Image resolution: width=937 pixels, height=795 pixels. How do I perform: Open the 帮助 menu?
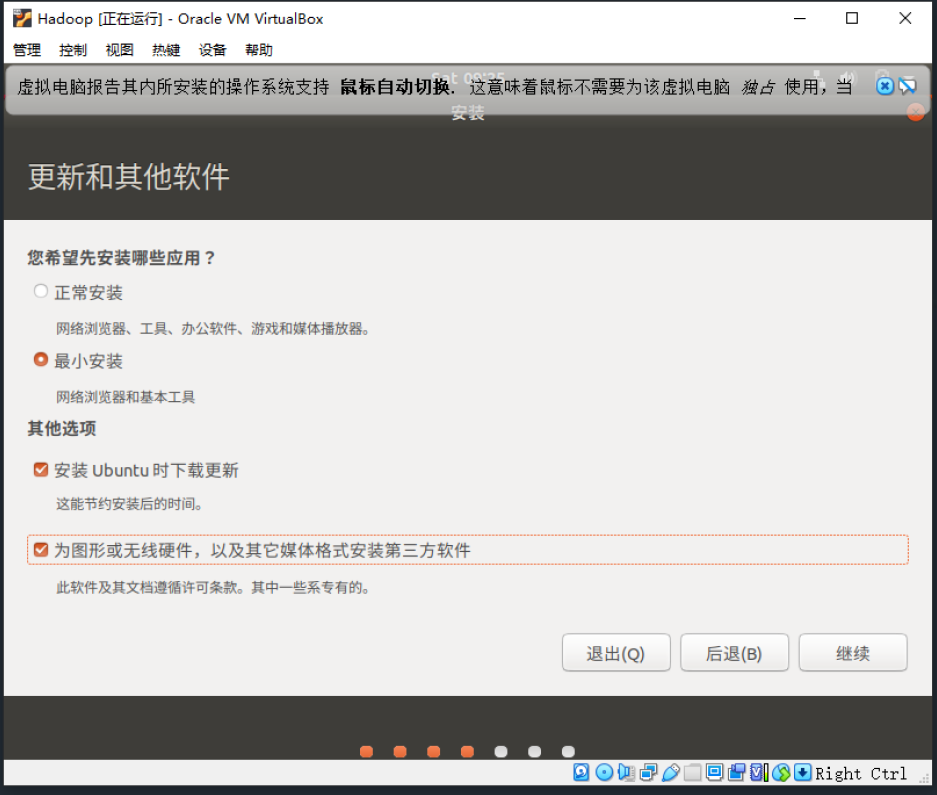tap(259, 50)
